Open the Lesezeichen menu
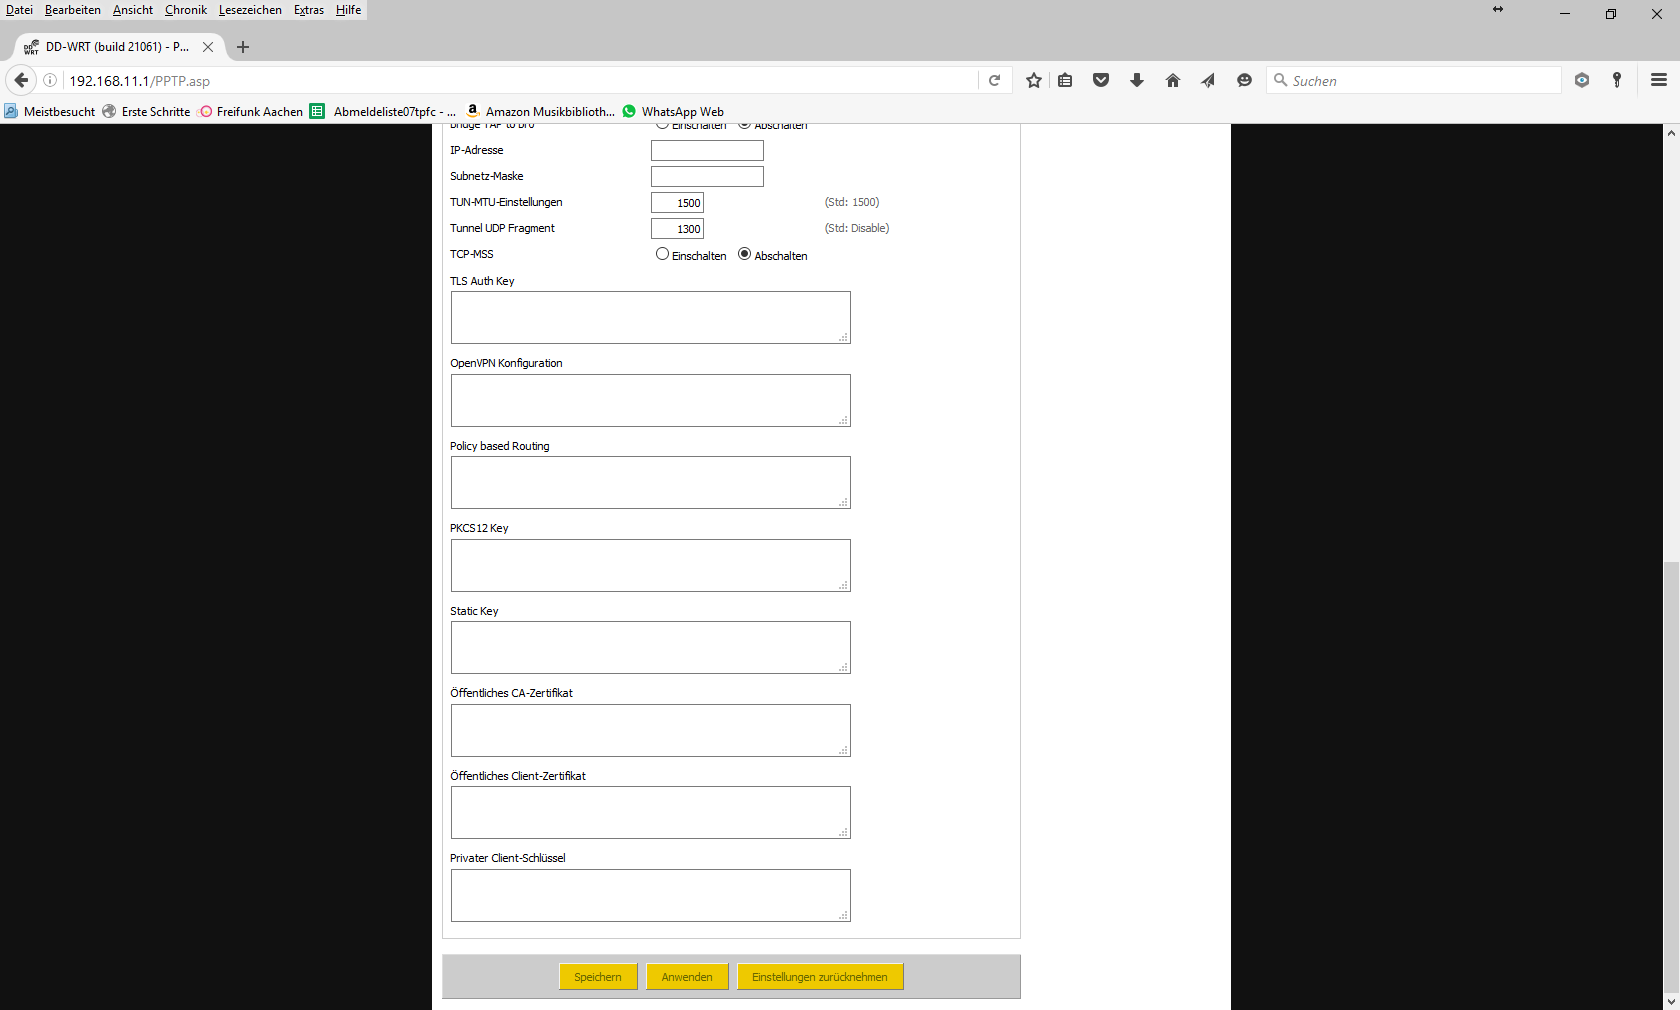This screenshot has width=1680, height=1010. tap(250, 10)
